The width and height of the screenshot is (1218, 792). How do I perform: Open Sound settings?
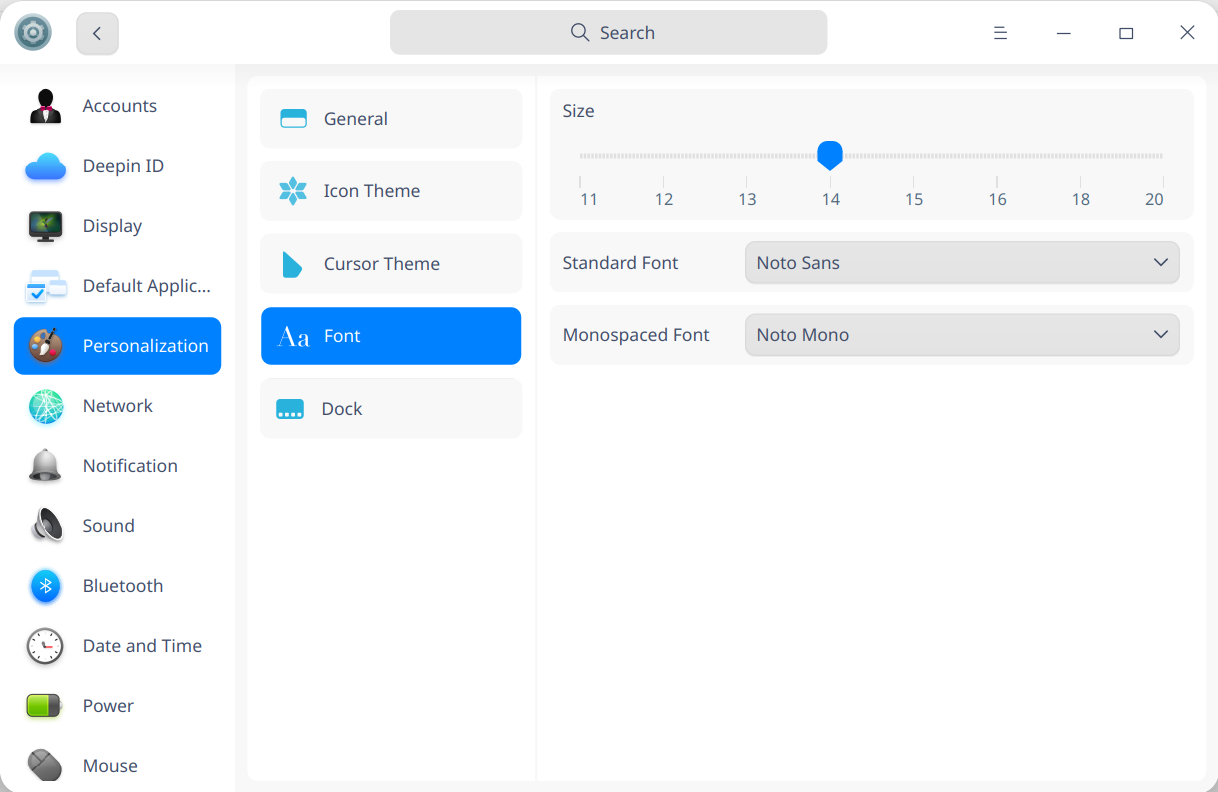tap(118, 526)
